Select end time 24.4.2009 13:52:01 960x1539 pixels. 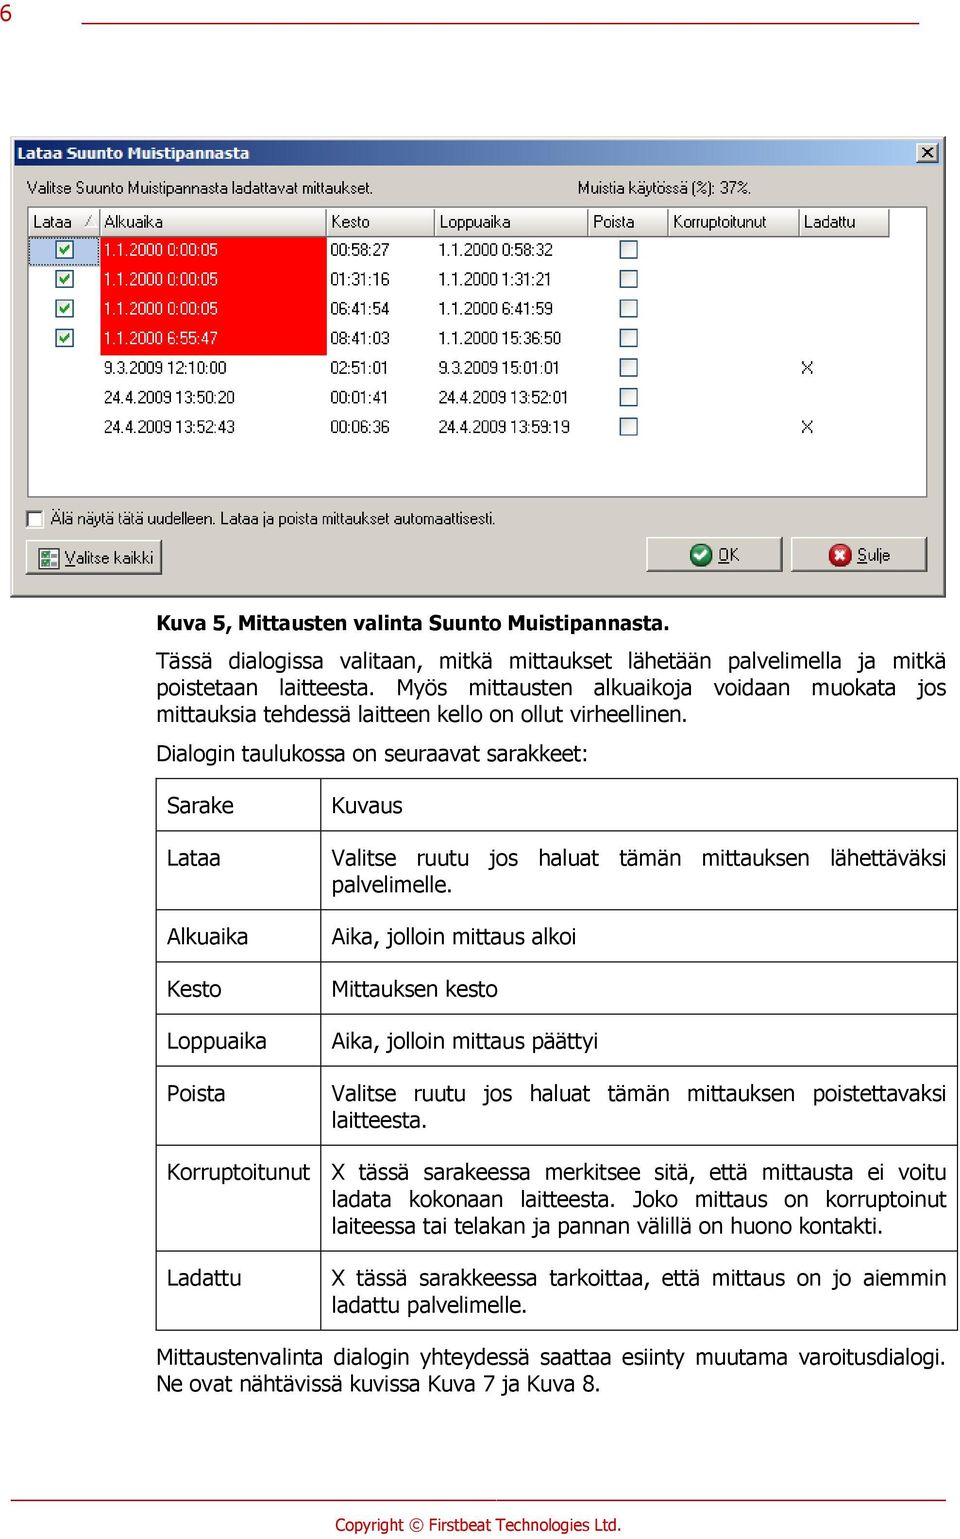pyautogui.click(x=503, y=397)
